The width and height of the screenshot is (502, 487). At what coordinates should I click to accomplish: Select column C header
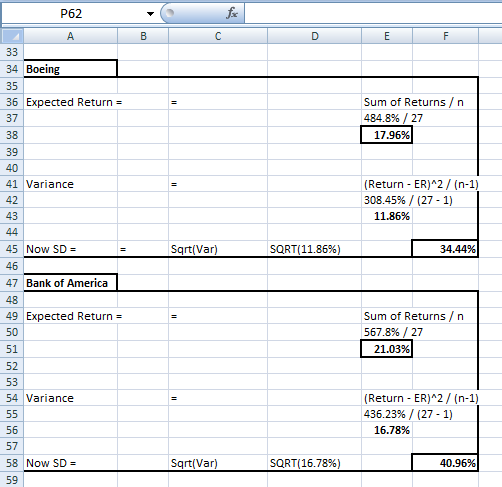(x=218, y=36)
